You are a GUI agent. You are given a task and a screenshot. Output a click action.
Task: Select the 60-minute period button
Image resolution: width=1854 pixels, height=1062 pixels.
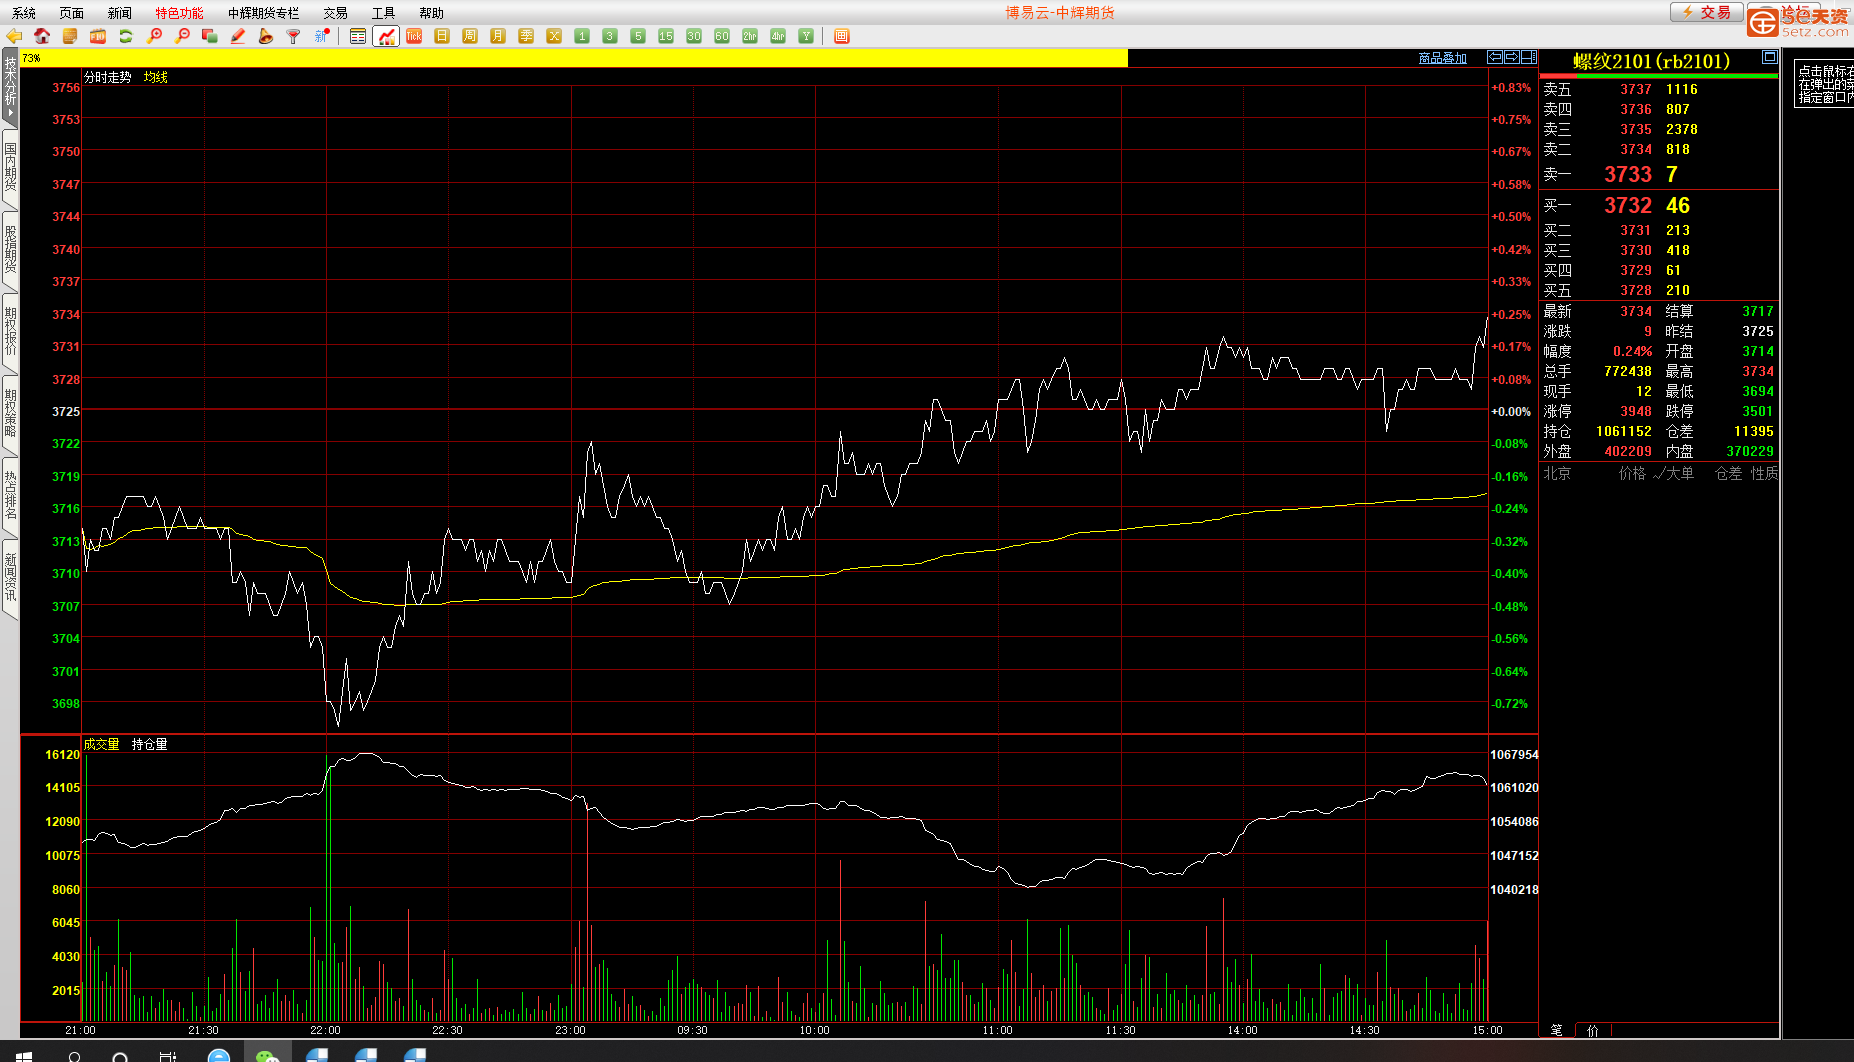click(x=722, y=36)
